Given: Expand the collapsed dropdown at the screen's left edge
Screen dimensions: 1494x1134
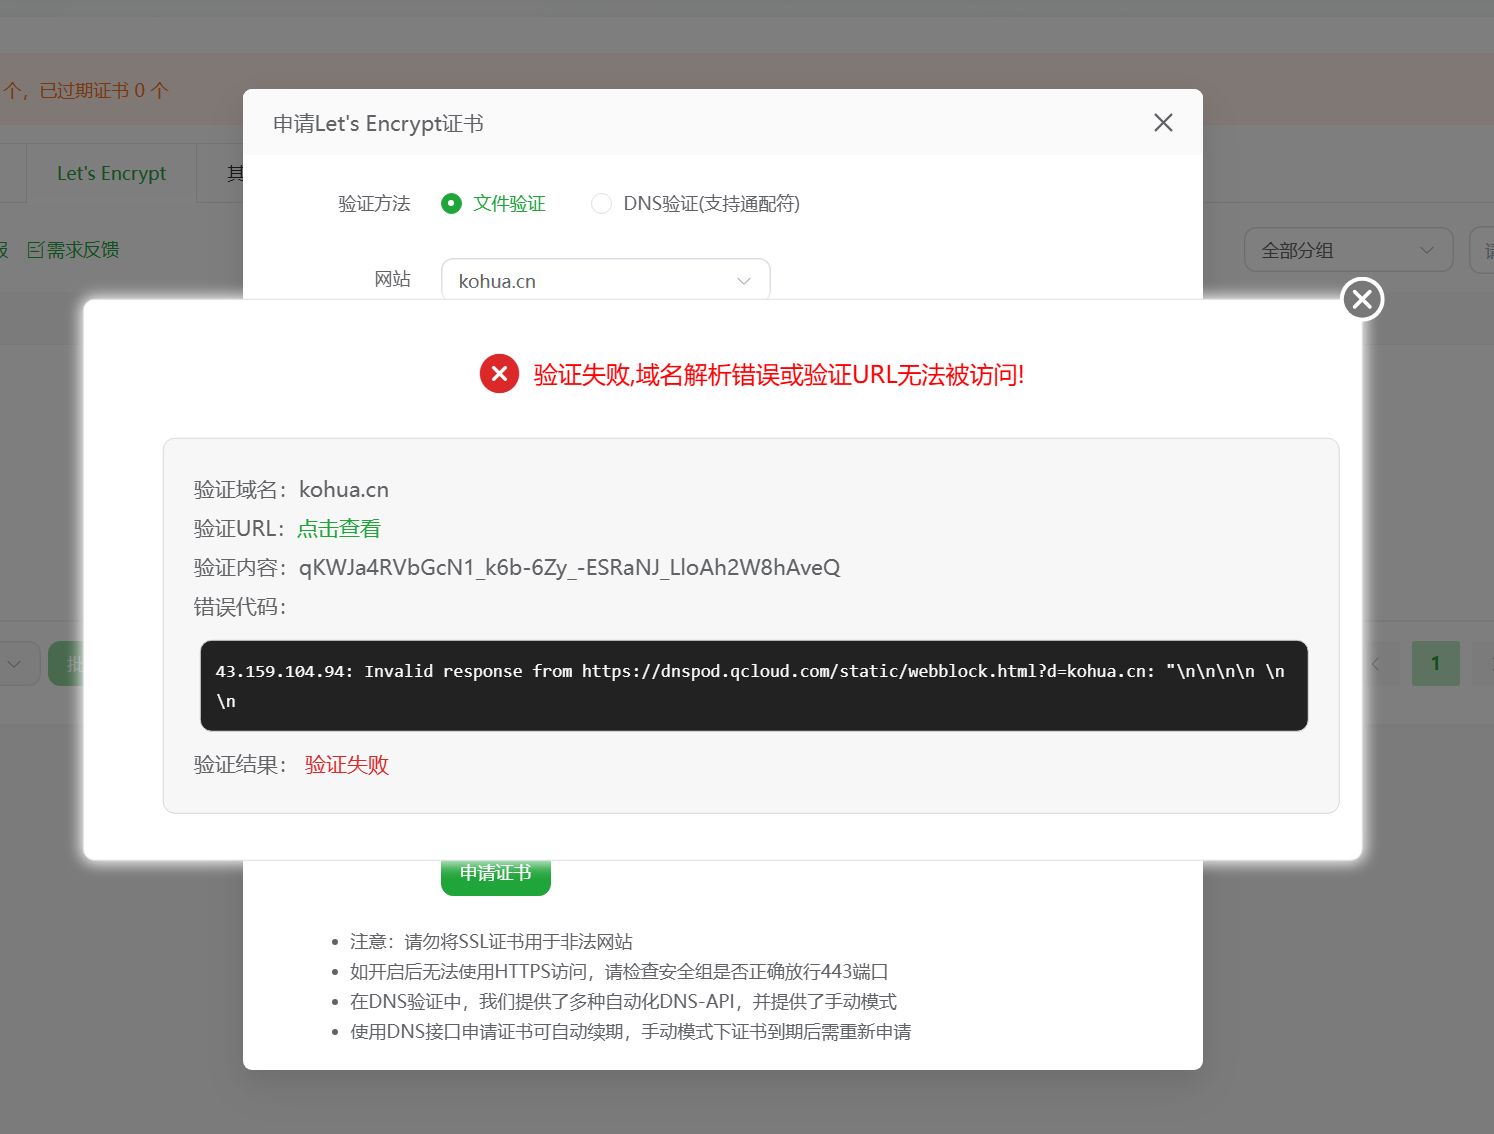Looking at the screenshot, I should (15, 663).
